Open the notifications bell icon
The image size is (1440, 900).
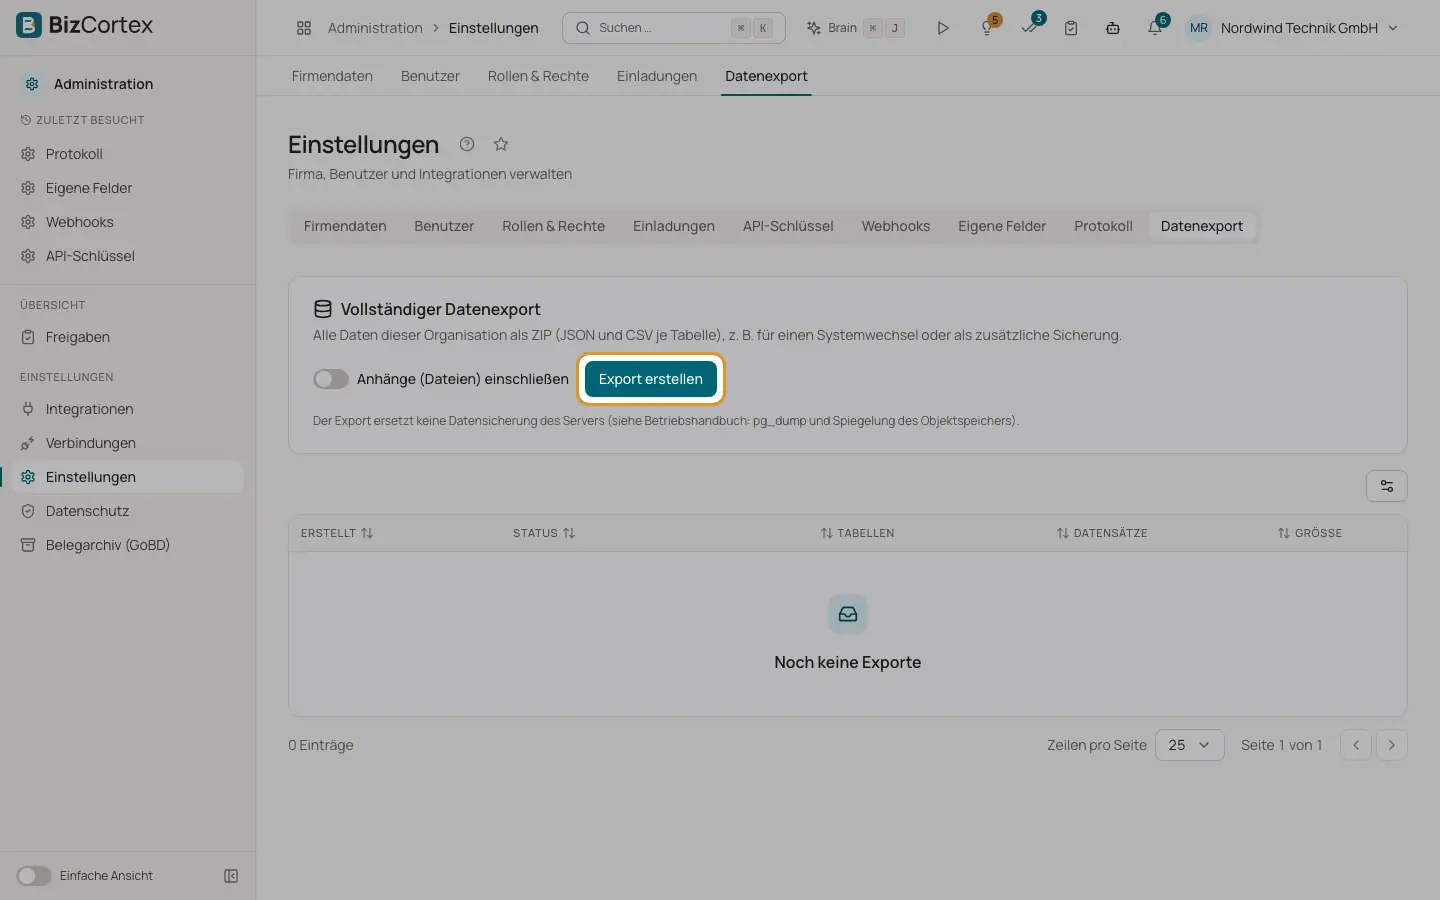[x=1155, y=28]
